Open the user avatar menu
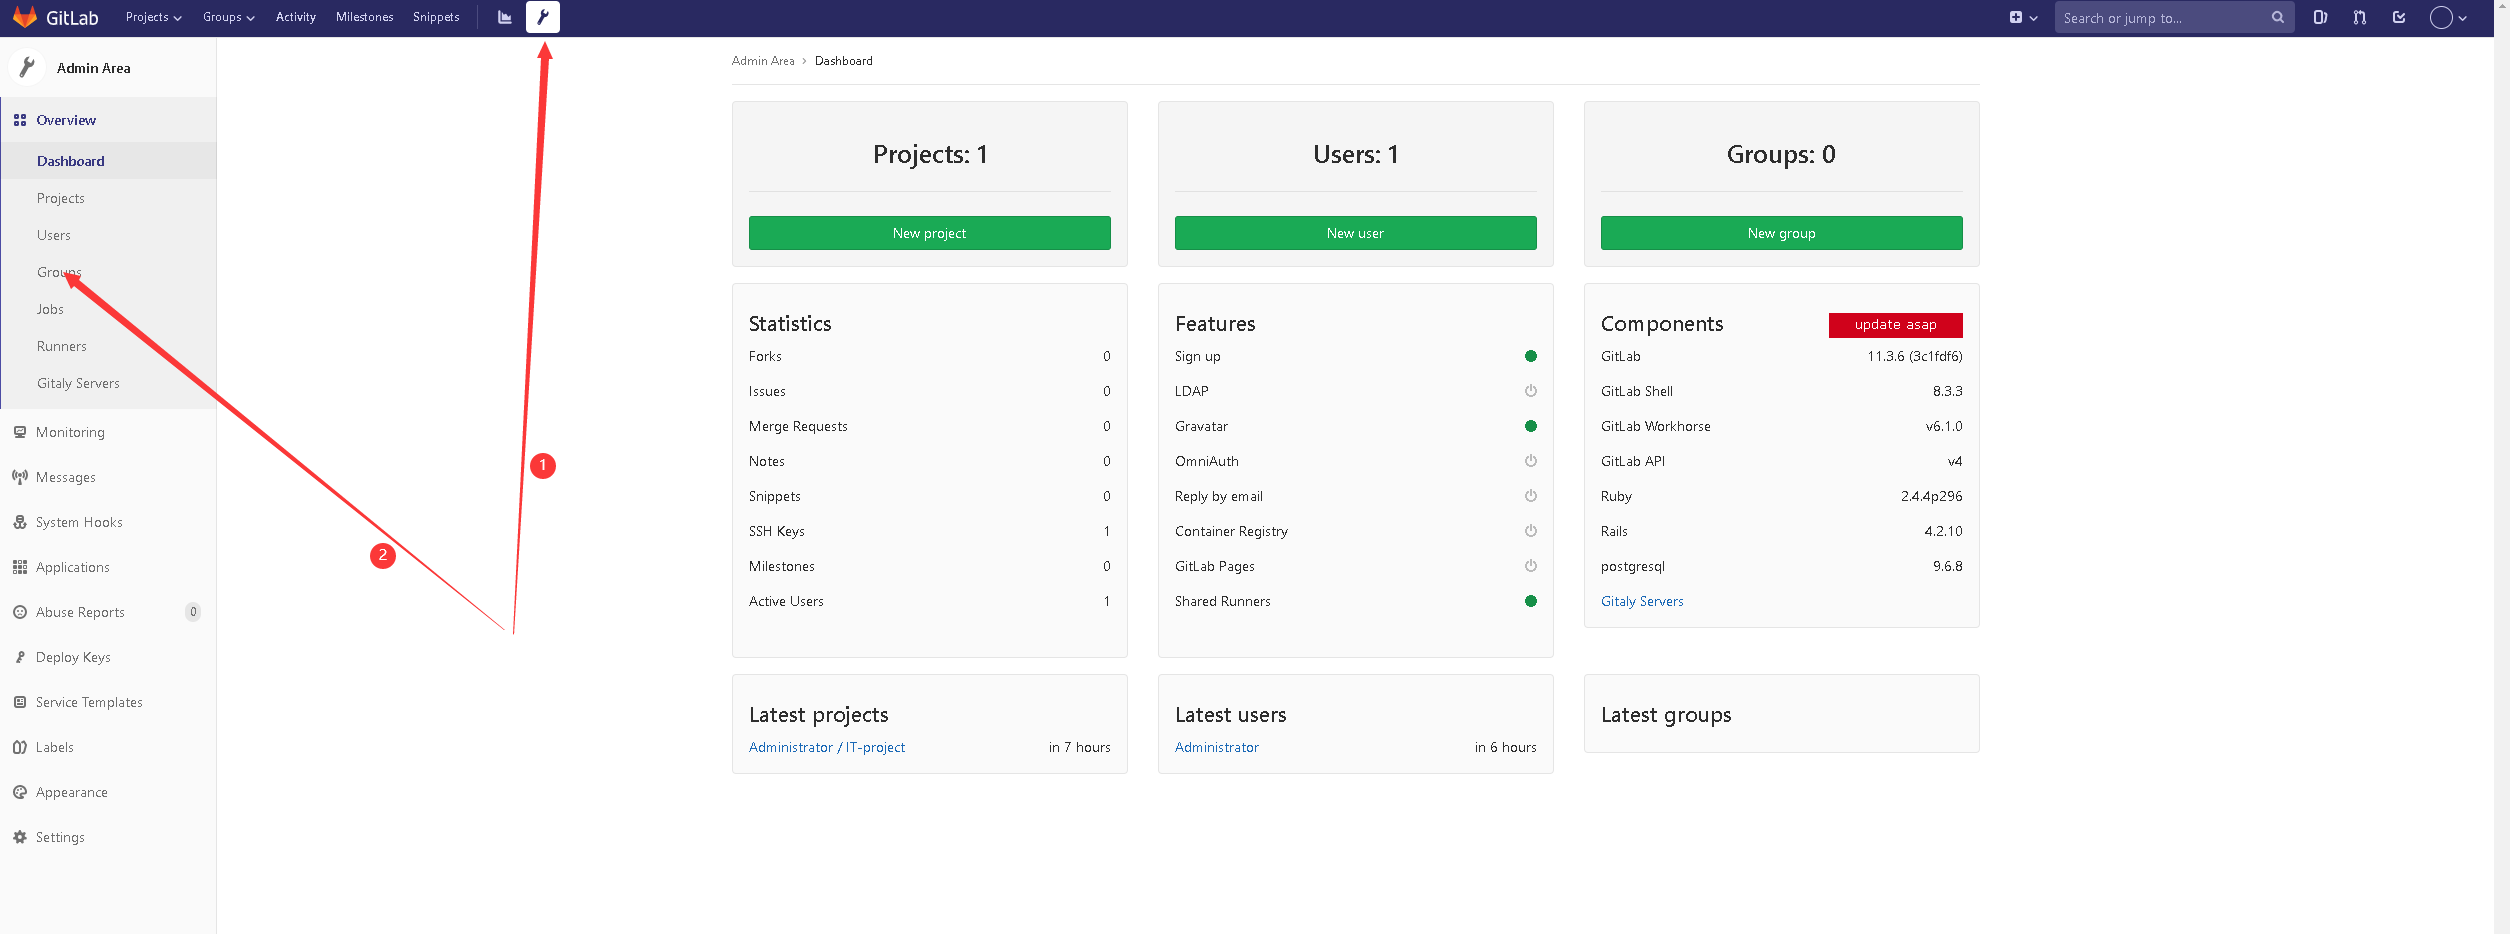This screenshot has height=934, width=2510. 2448,17
